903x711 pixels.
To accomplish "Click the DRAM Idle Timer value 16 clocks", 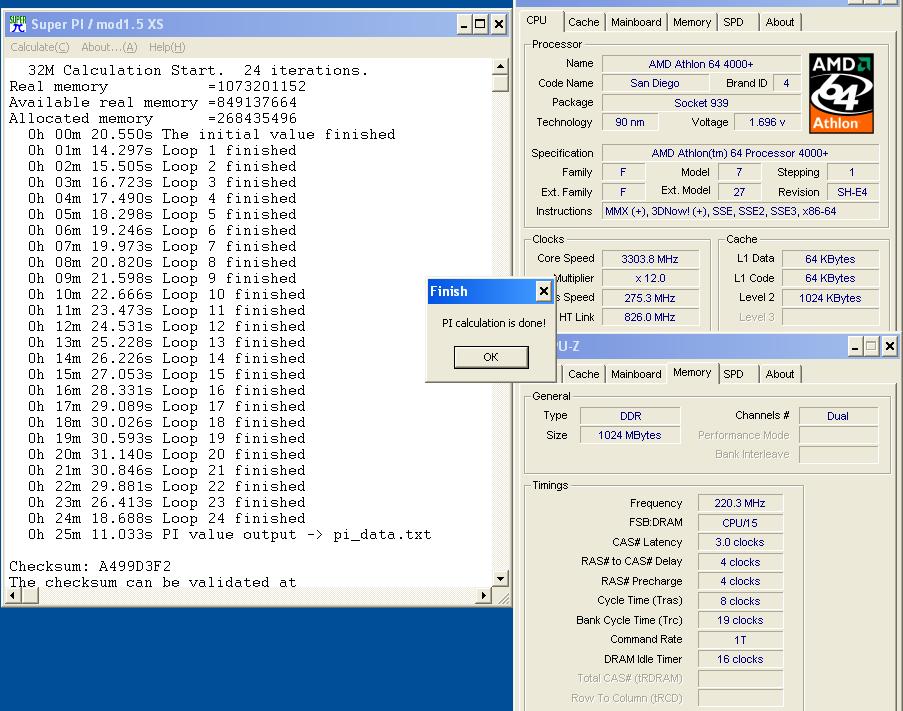I will tap(740, 659).
